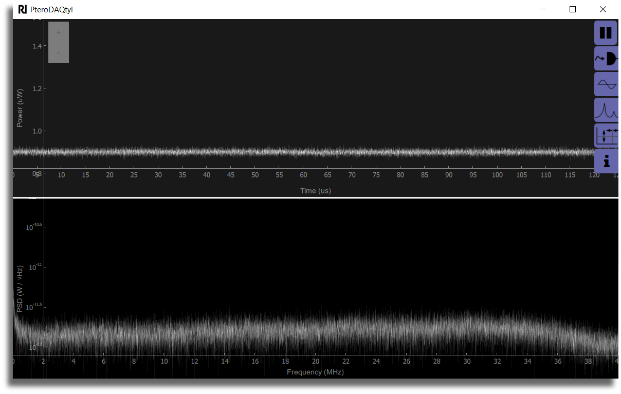Click the Time (us) axis label
Image resolution: width=621 pixels, height=394 pixels.
[x=315, y=191]
